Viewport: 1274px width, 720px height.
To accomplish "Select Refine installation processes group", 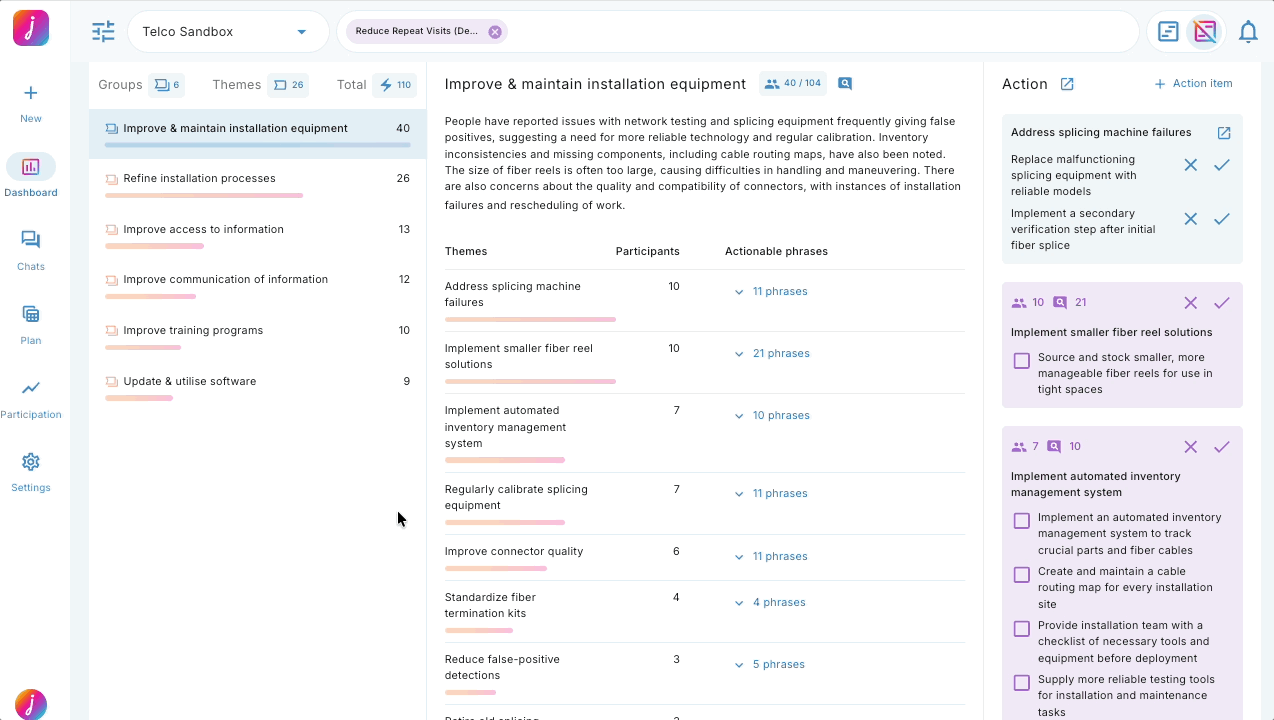I will click(199, 178).
